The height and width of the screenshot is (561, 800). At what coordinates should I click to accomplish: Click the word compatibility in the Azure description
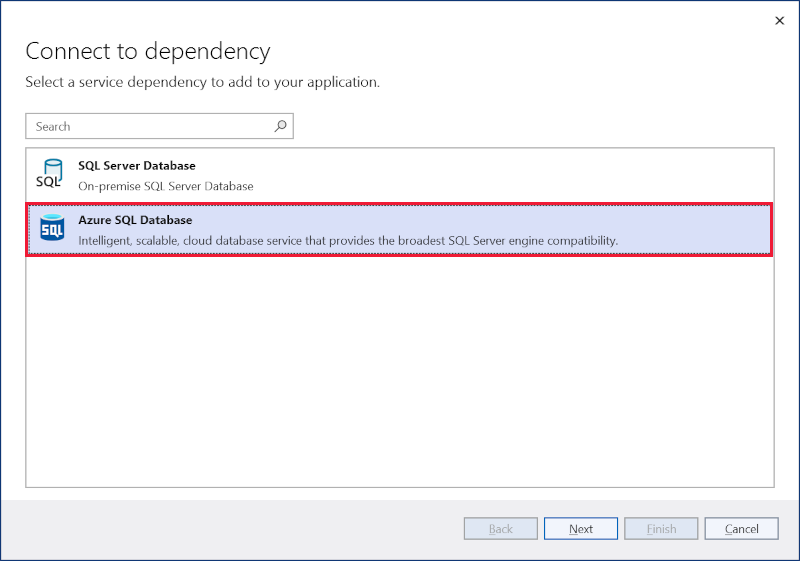(582, 240)
